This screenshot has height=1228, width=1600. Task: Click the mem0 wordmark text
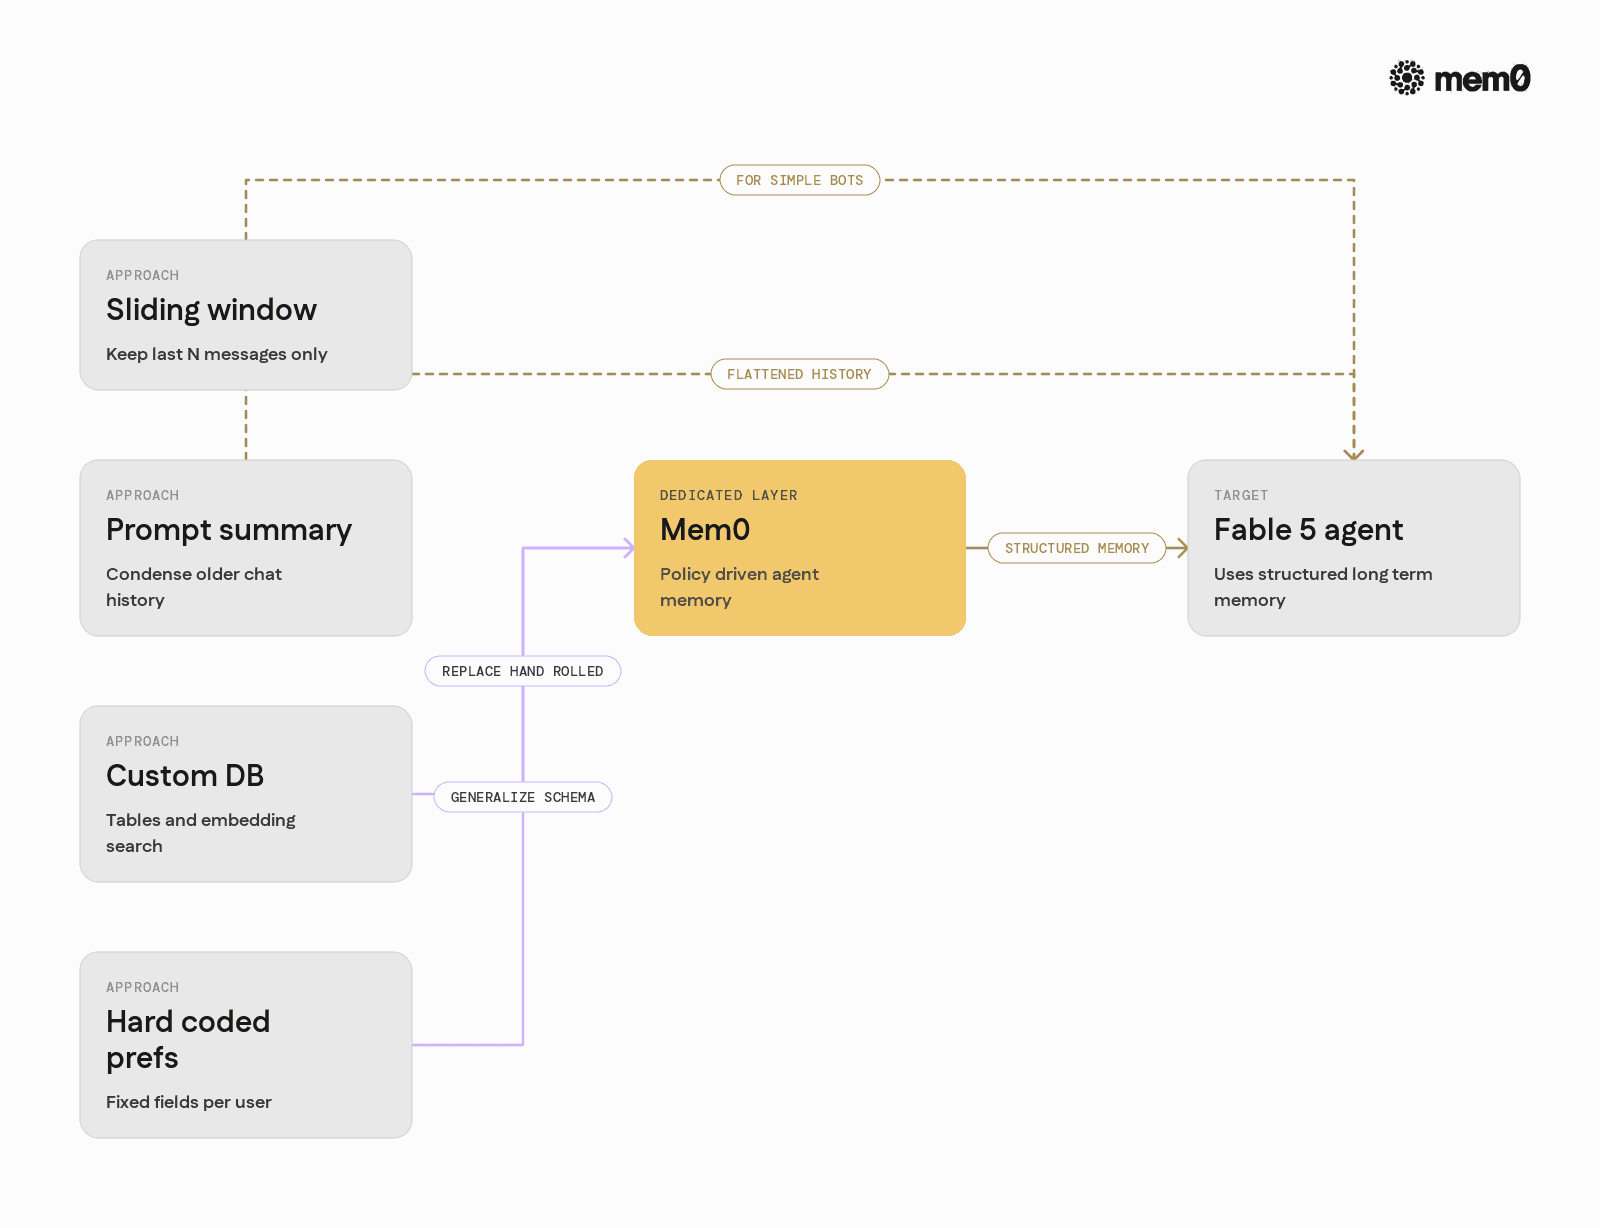pos(1482,79)
